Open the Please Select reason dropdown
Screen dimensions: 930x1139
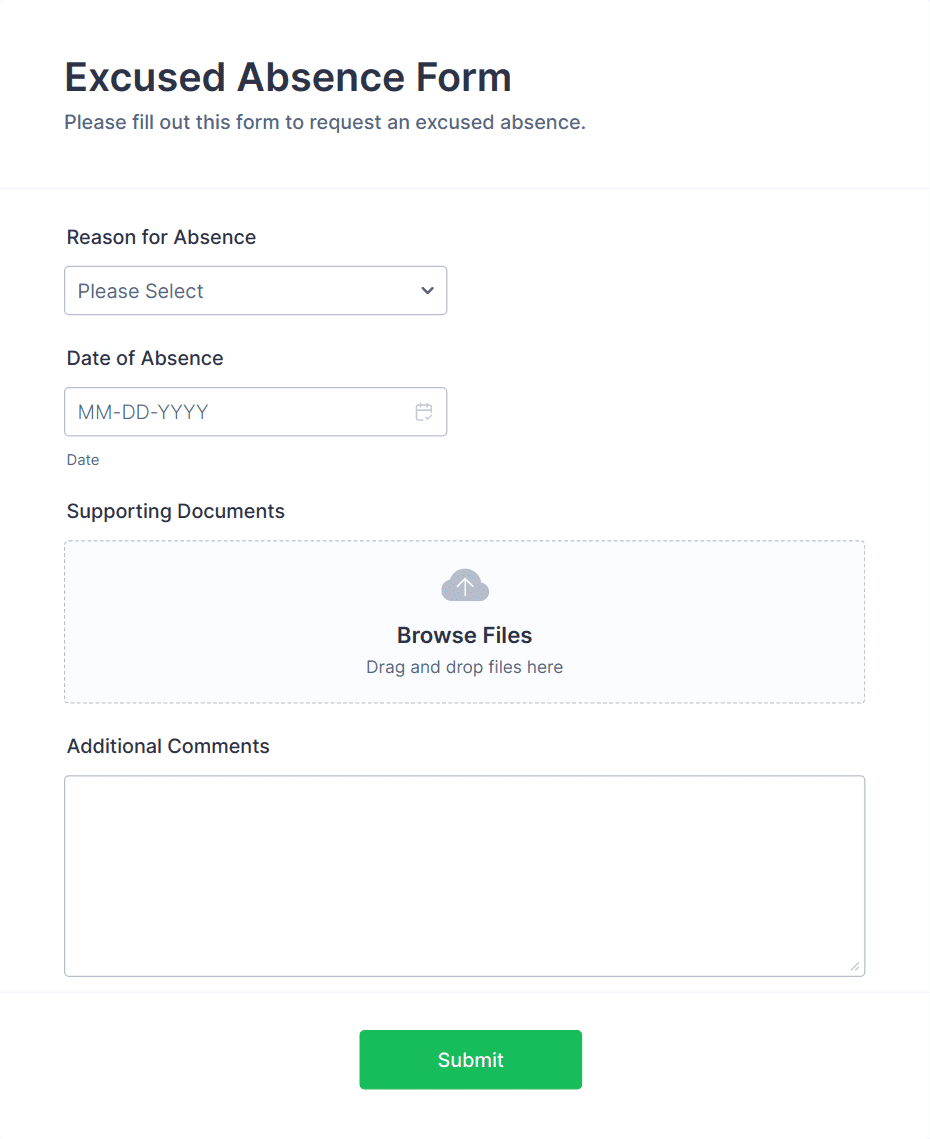[x=240, y=291]
